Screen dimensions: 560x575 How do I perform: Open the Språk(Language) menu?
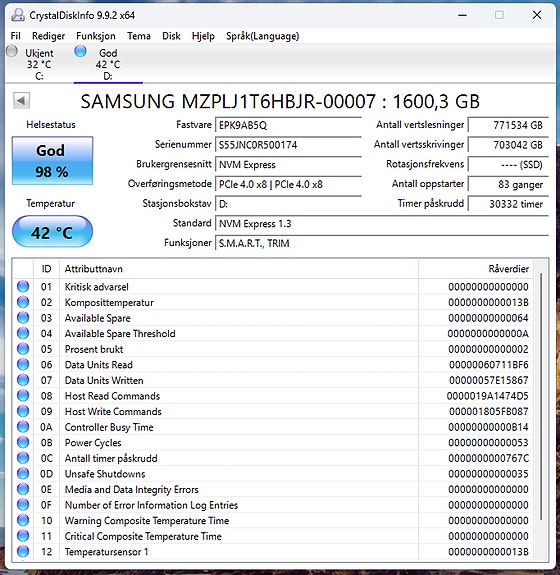click(x=263, y=36)
